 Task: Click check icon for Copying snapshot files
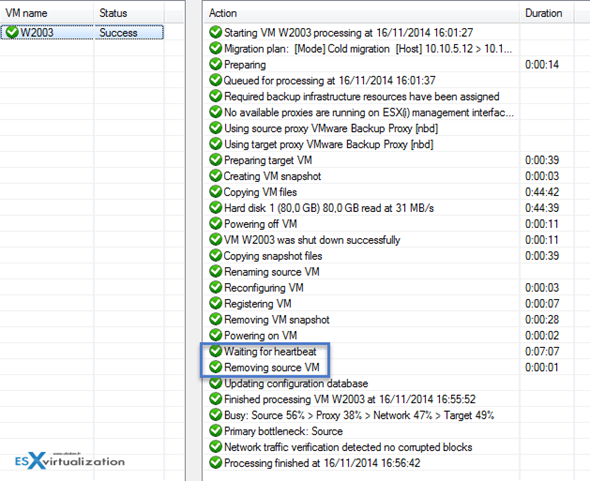(x=216, y=256)
